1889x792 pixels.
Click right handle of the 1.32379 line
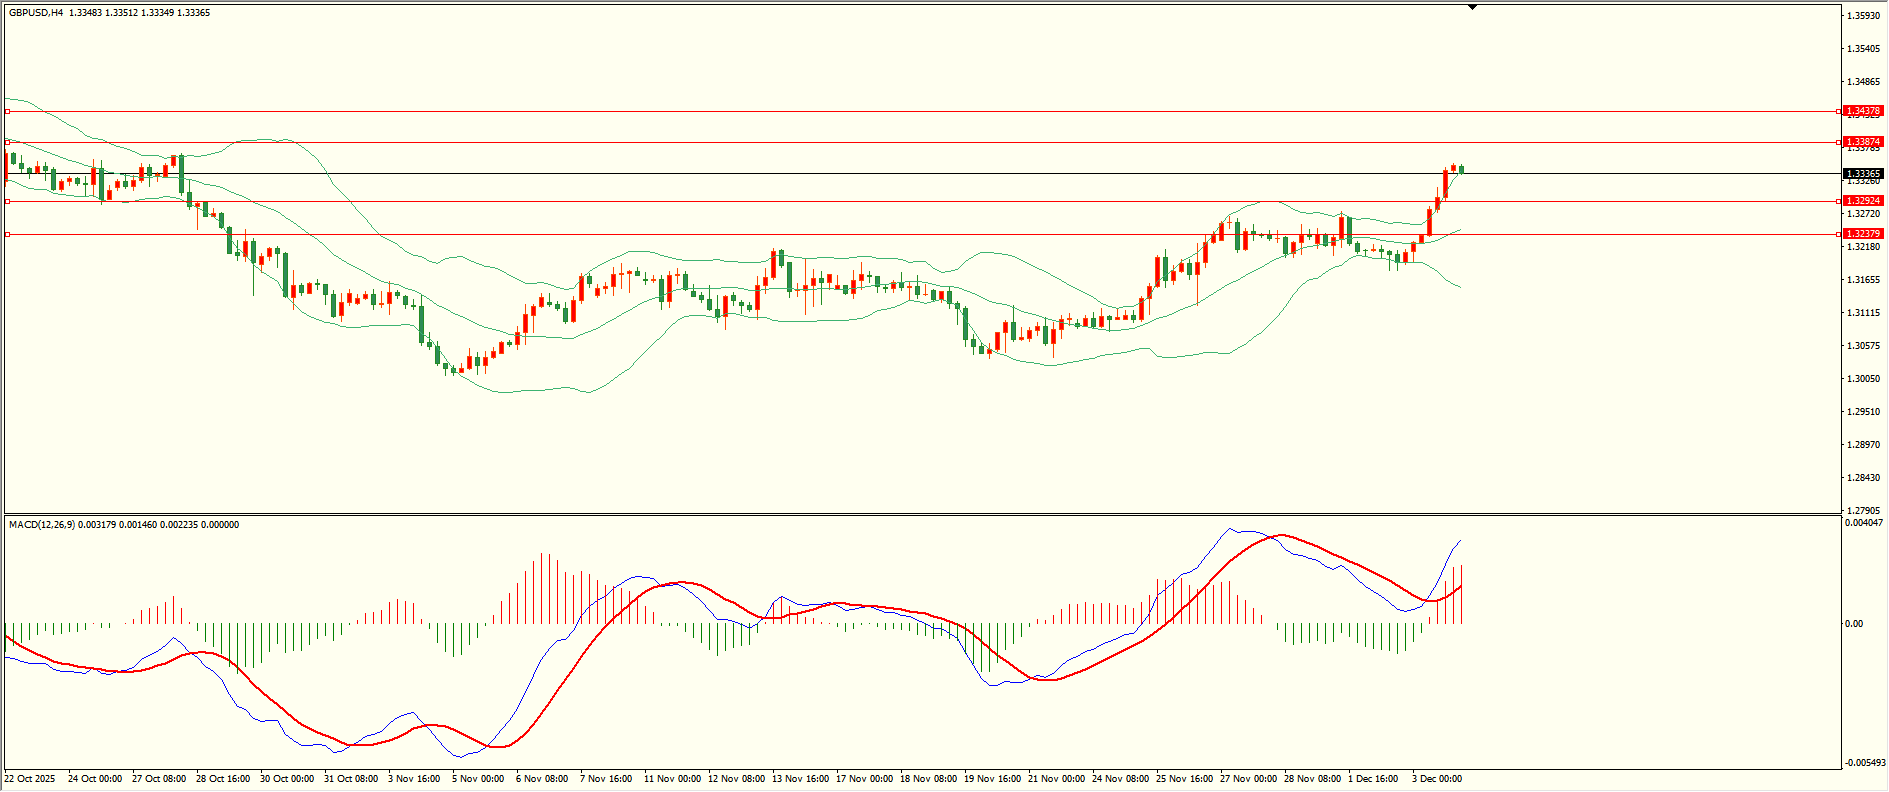click(1839, 234)
